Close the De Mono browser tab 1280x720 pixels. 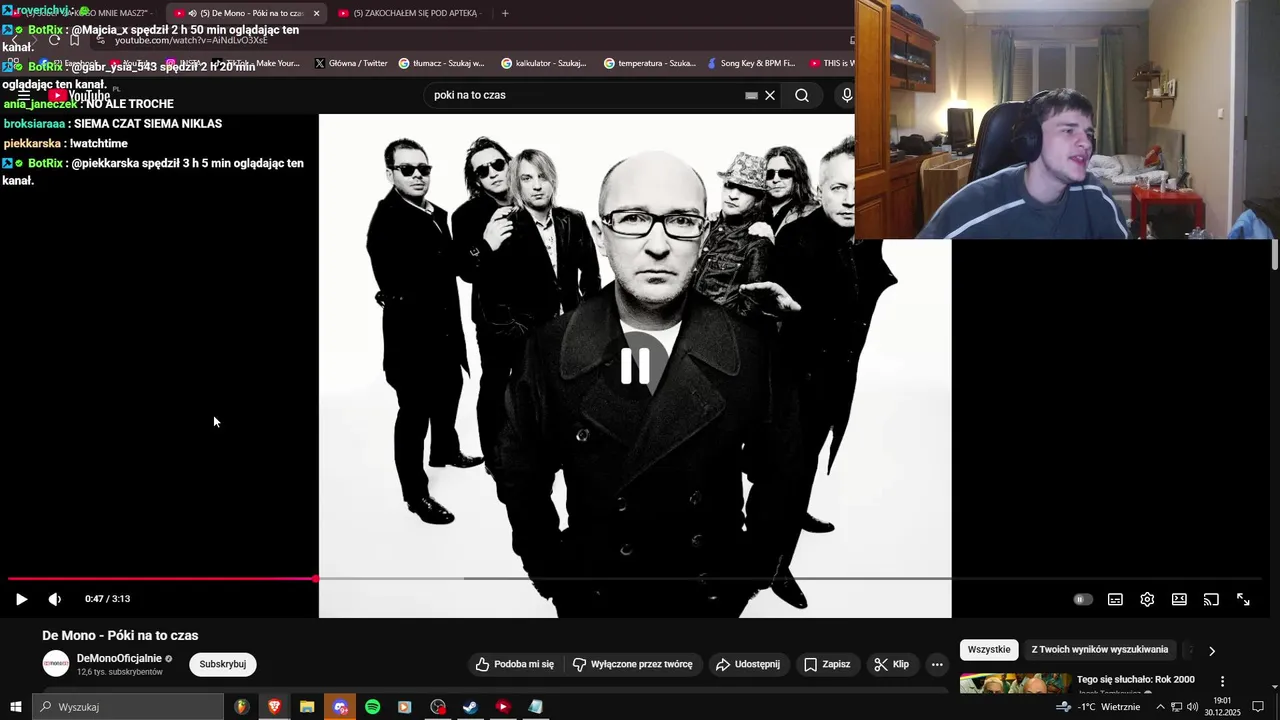tap(317, 13)
